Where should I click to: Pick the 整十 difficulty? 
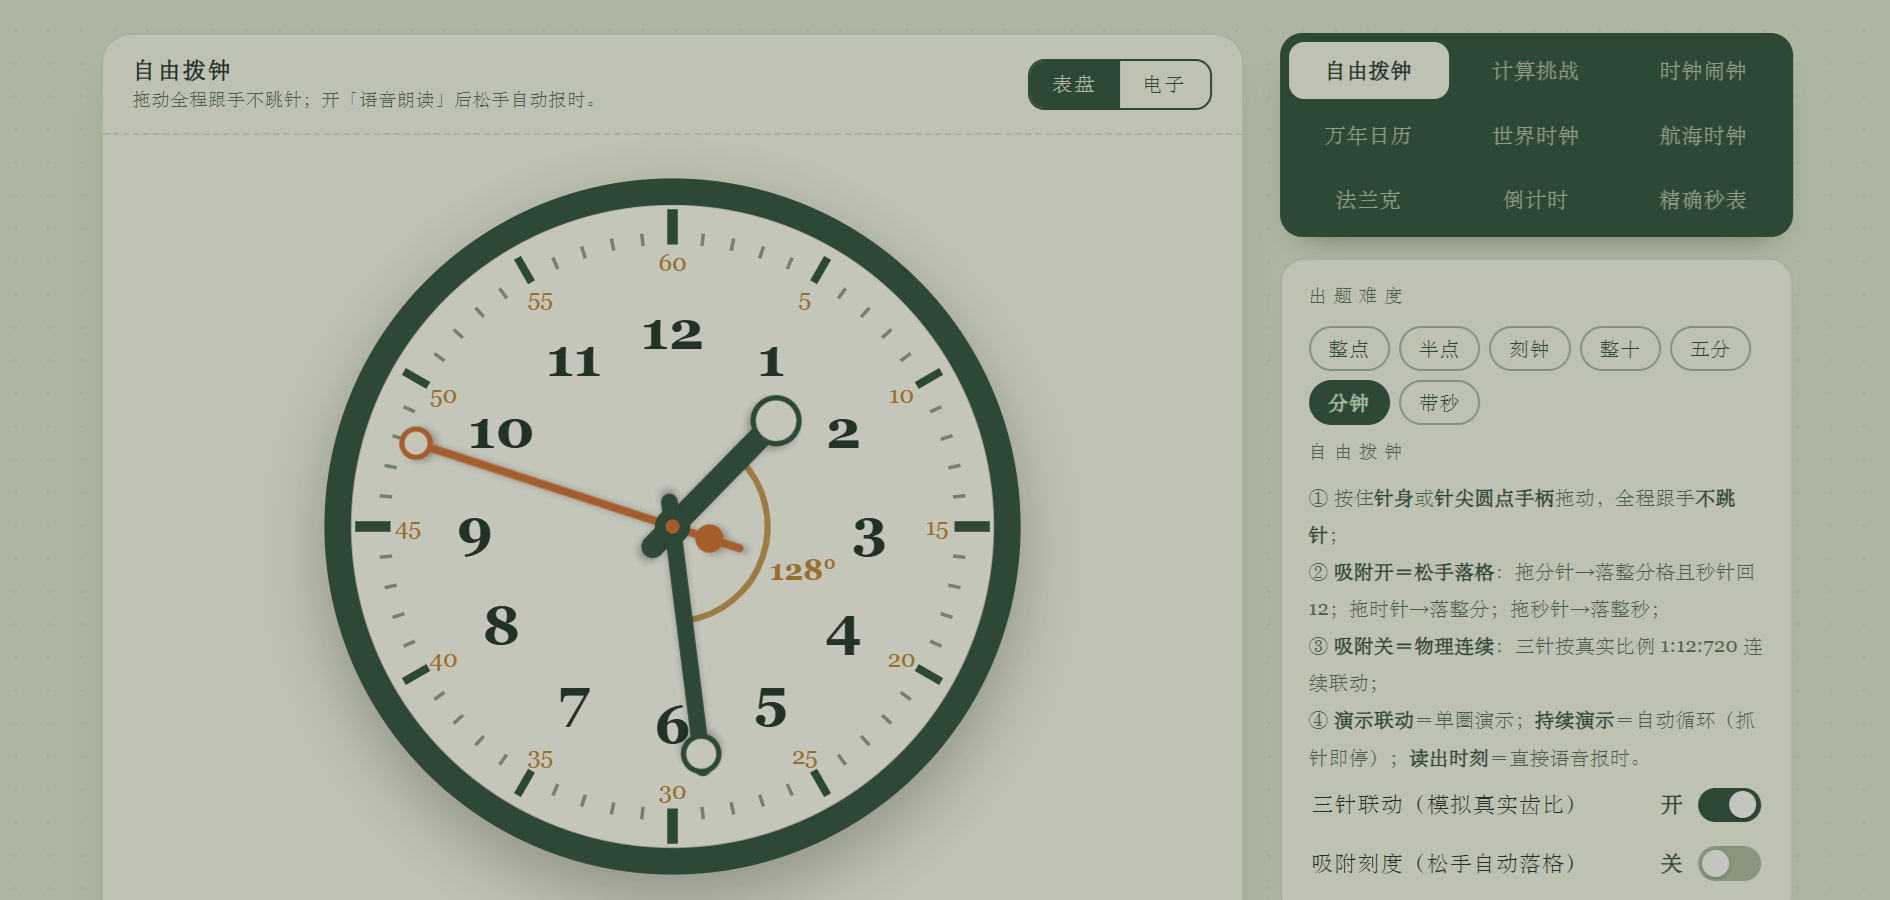tap(1620, 349)
